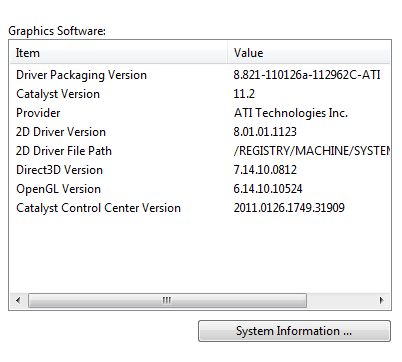The width and height of the screenshot is (402, 362).
Task: Select the Direct3D Version label
Action: [59, 170]
